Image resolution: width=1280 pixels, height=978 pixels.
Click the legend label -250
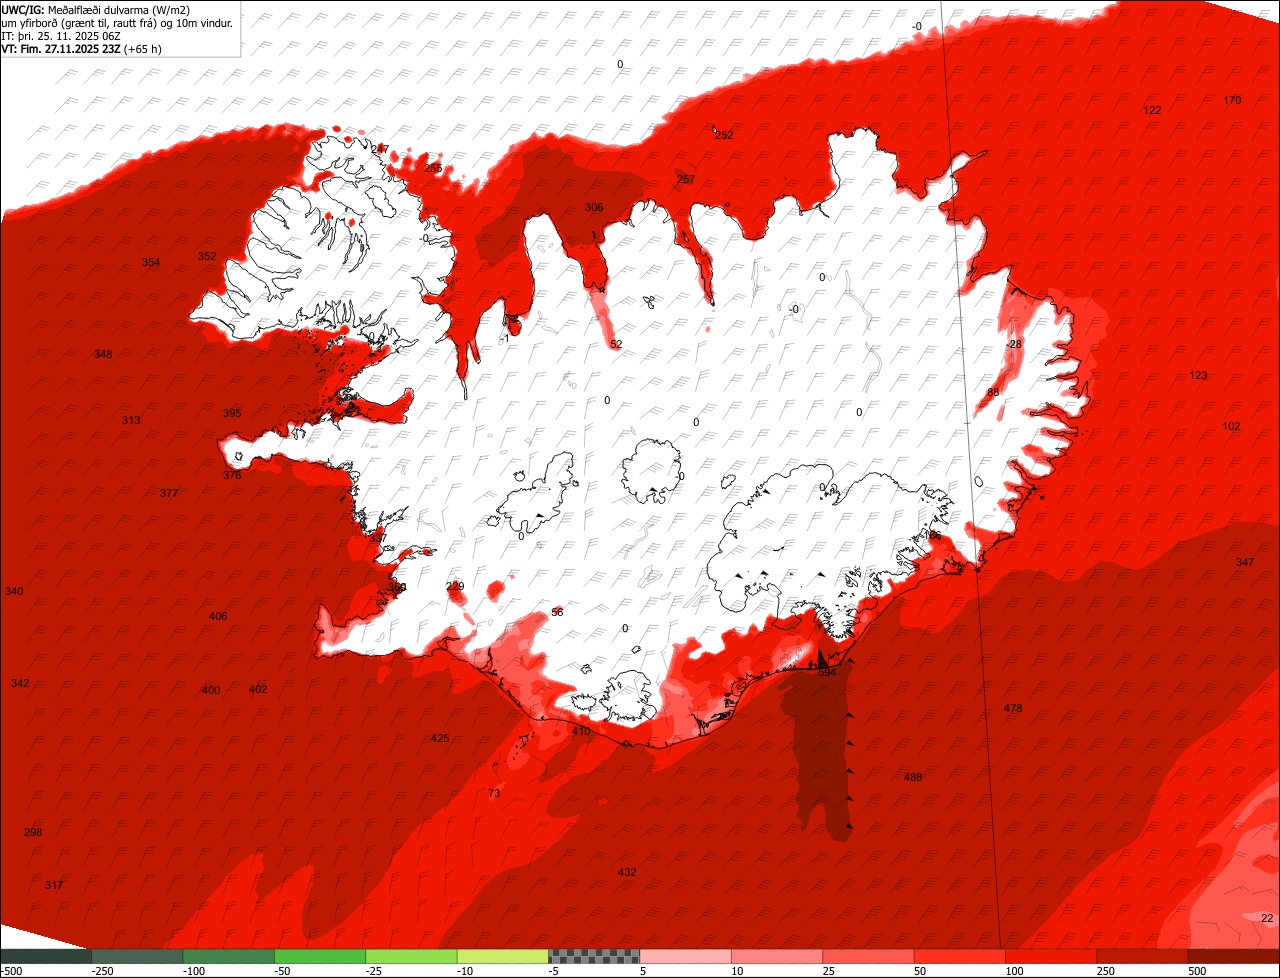pos(101,971)
